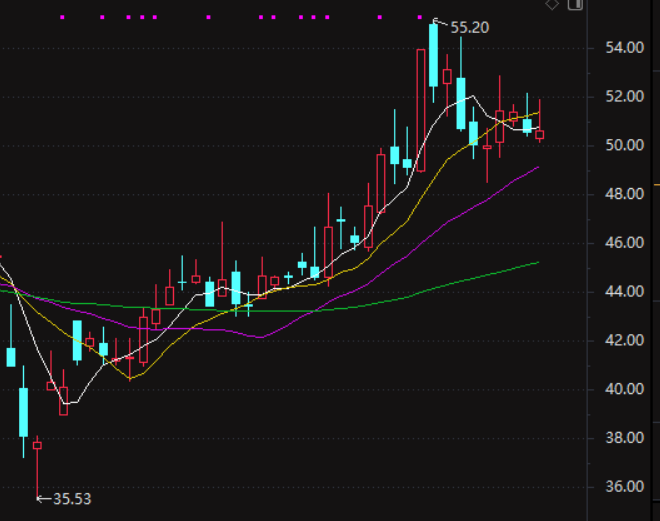Select the 46.00 price axis label
This screenshot has height=521, width=660.
pos(625,243)
